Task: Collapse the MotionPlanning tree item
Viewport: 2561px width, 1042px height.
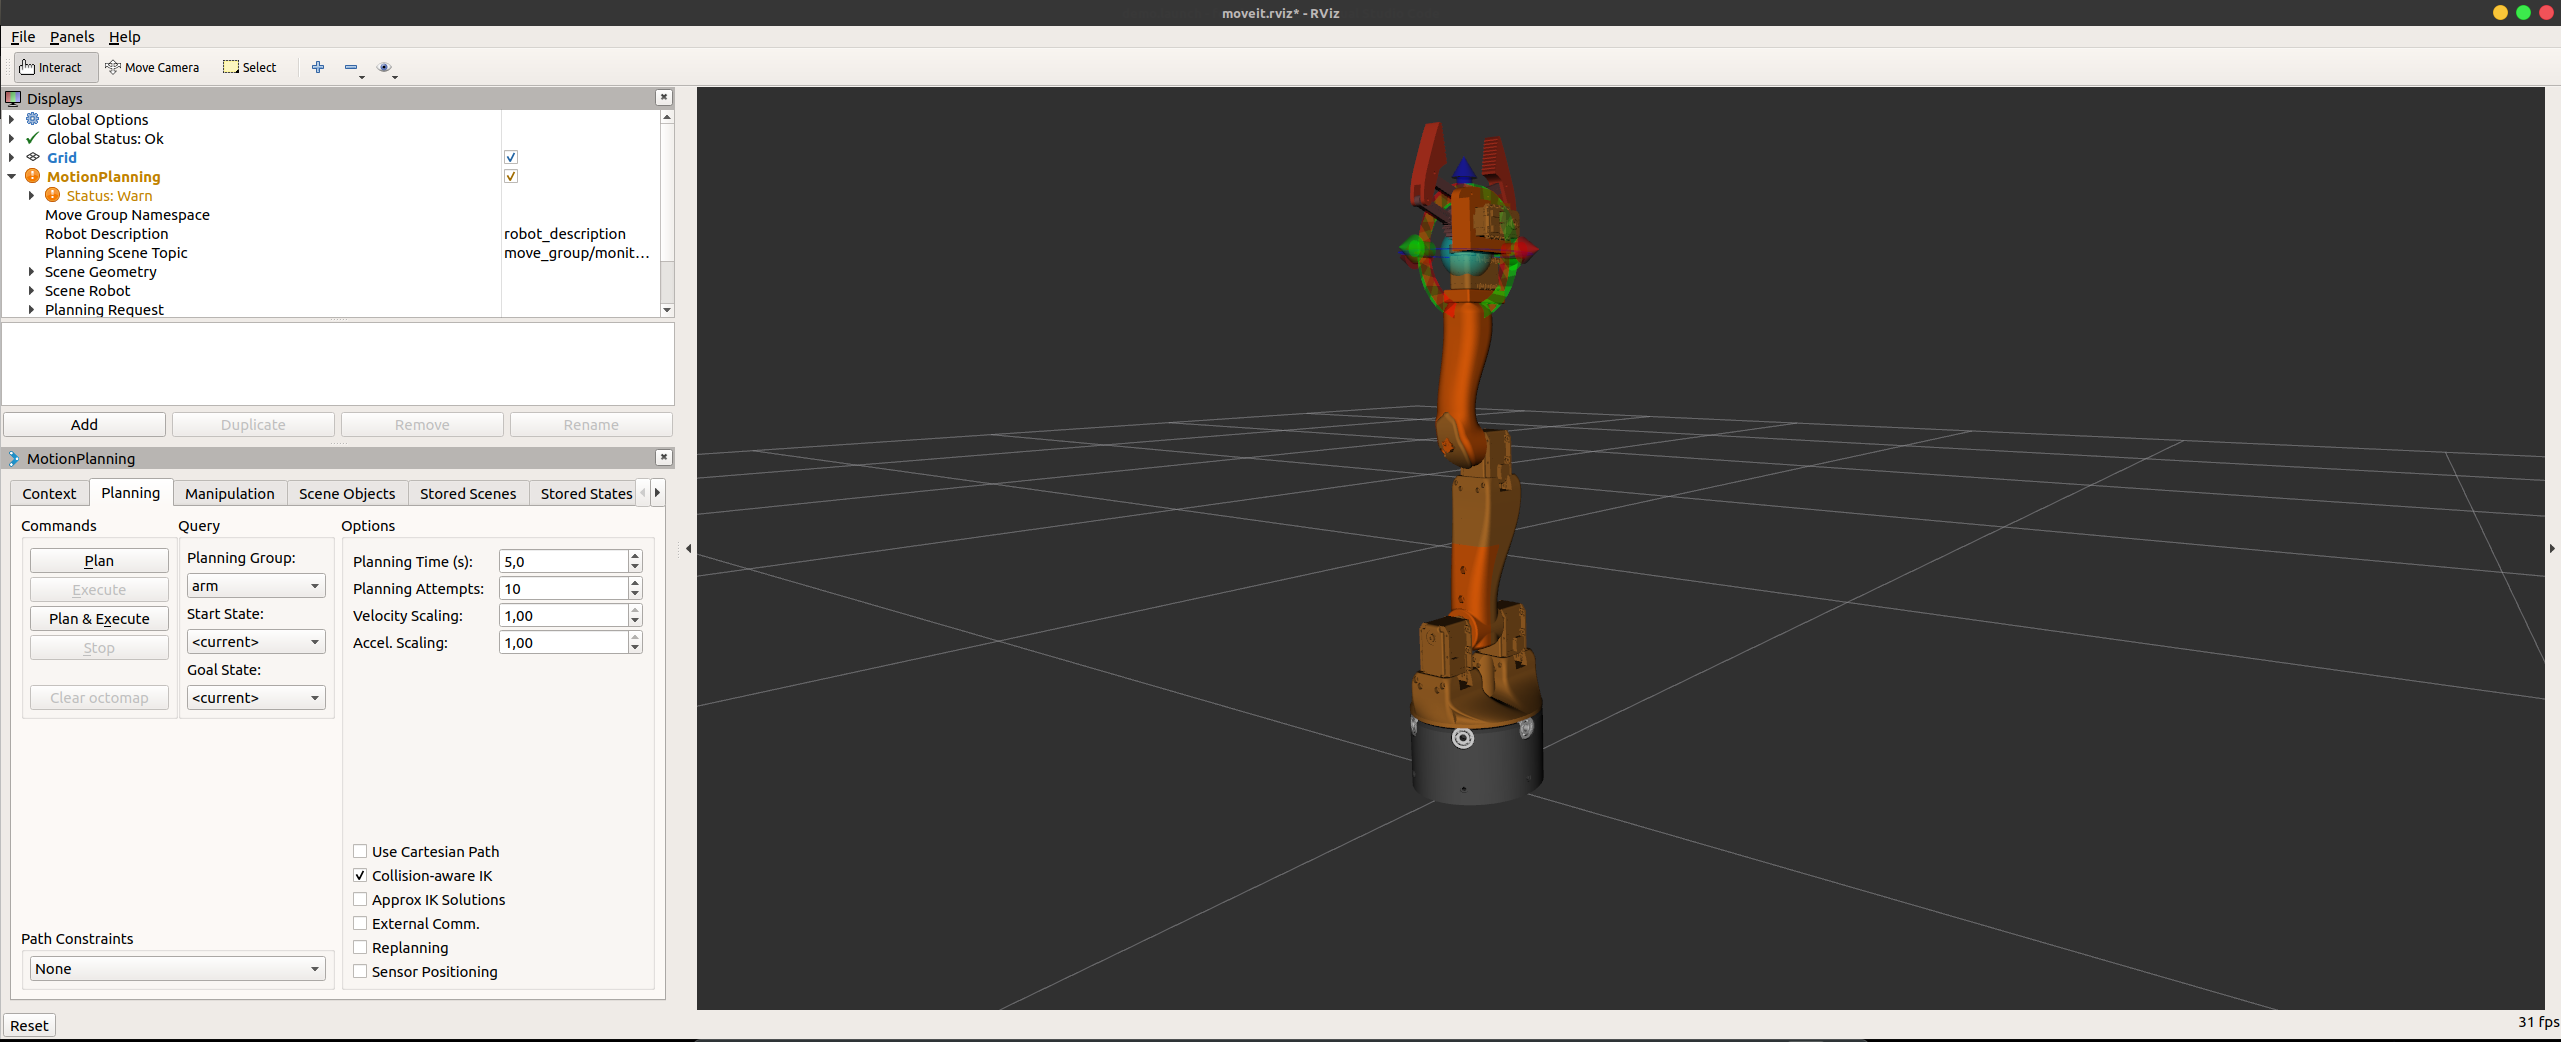Action: pos(12,176)
